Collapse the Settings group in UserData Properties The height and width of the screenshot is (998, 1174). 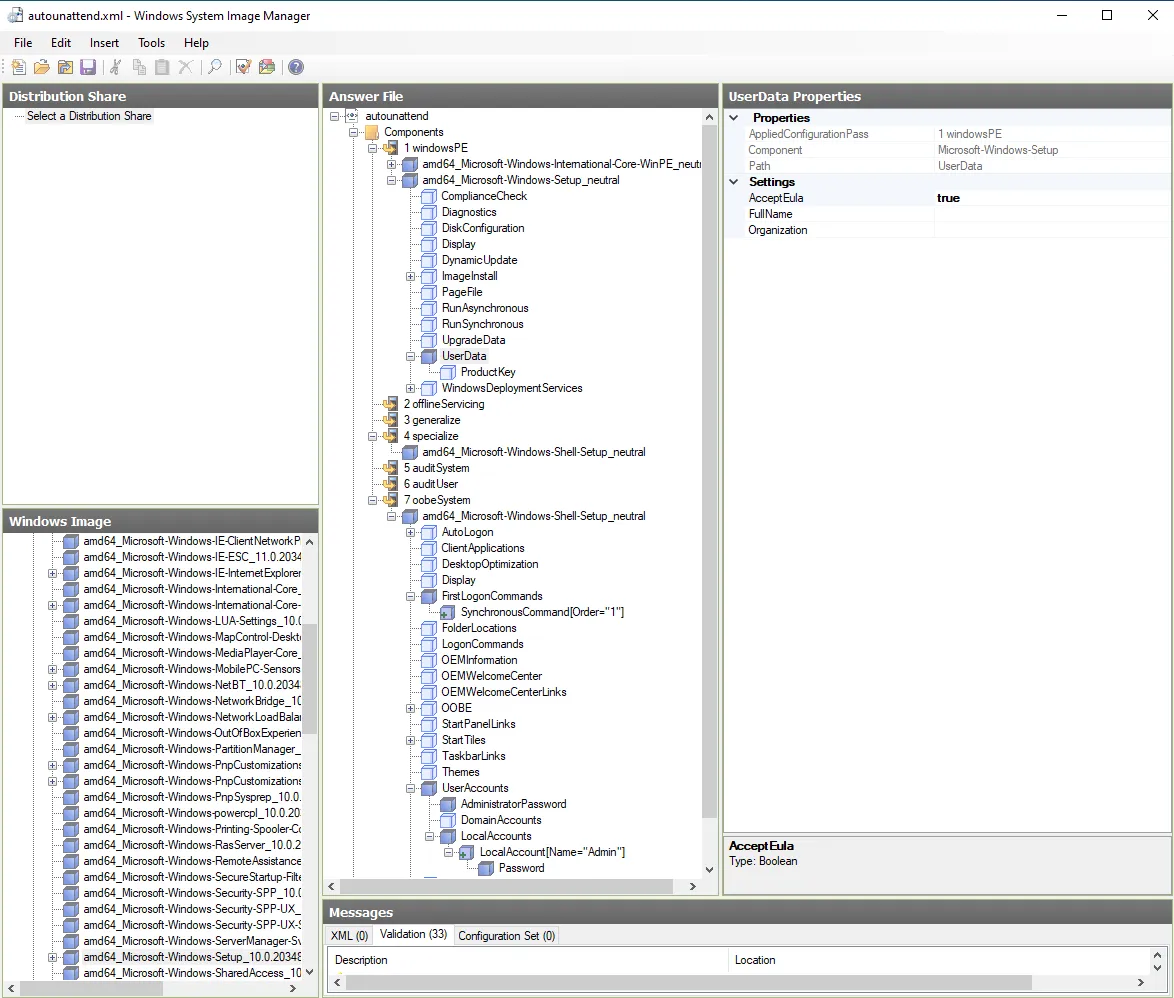(x=735, y=182)
